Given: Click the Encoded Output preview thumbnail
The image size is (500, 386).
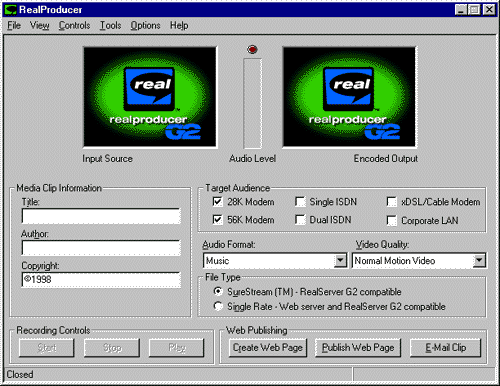Looking at the screenshot, I should (349, 97).
